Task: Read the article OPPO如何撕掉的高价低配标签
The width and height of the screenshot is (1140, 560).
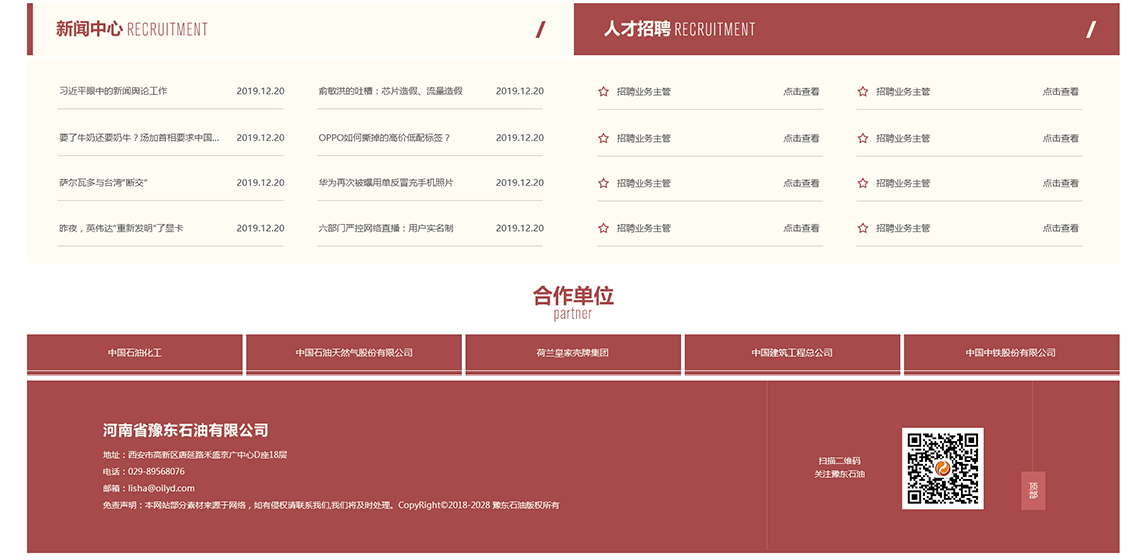Action: pyautogui.click(x=384, y=138)
